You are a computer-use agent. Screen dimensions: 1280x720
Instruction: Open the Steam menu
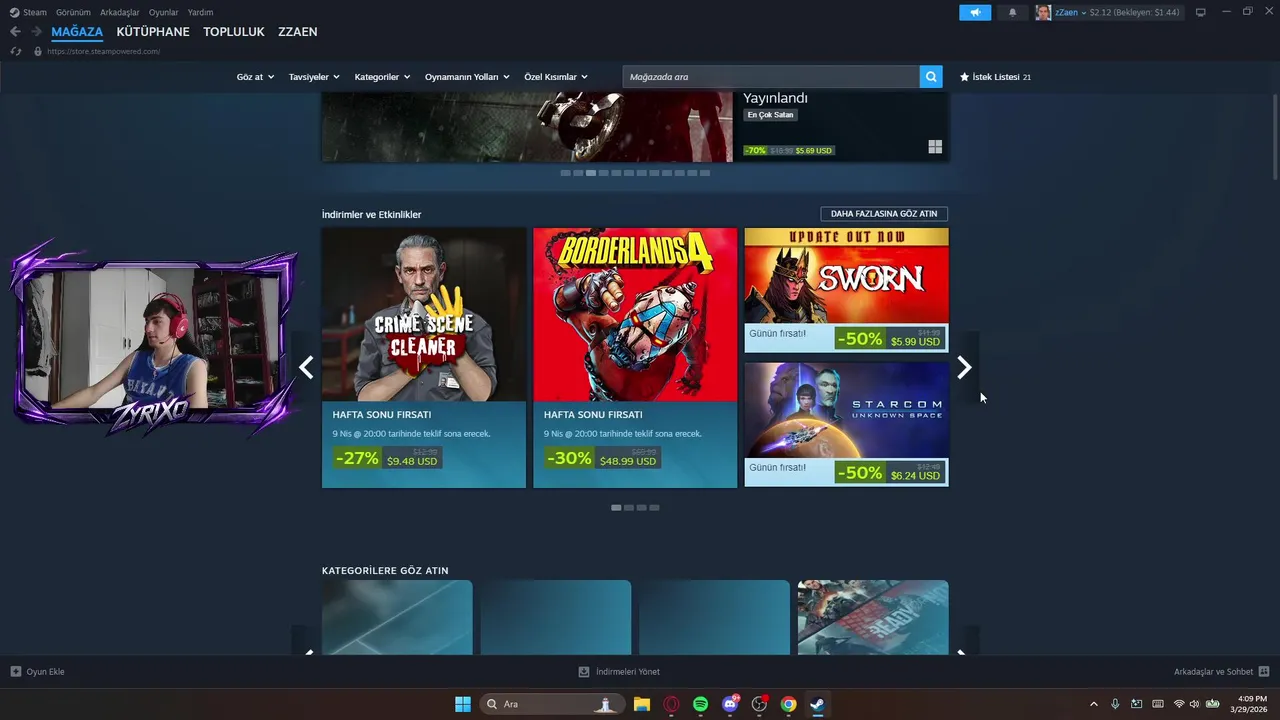[29, 12]
